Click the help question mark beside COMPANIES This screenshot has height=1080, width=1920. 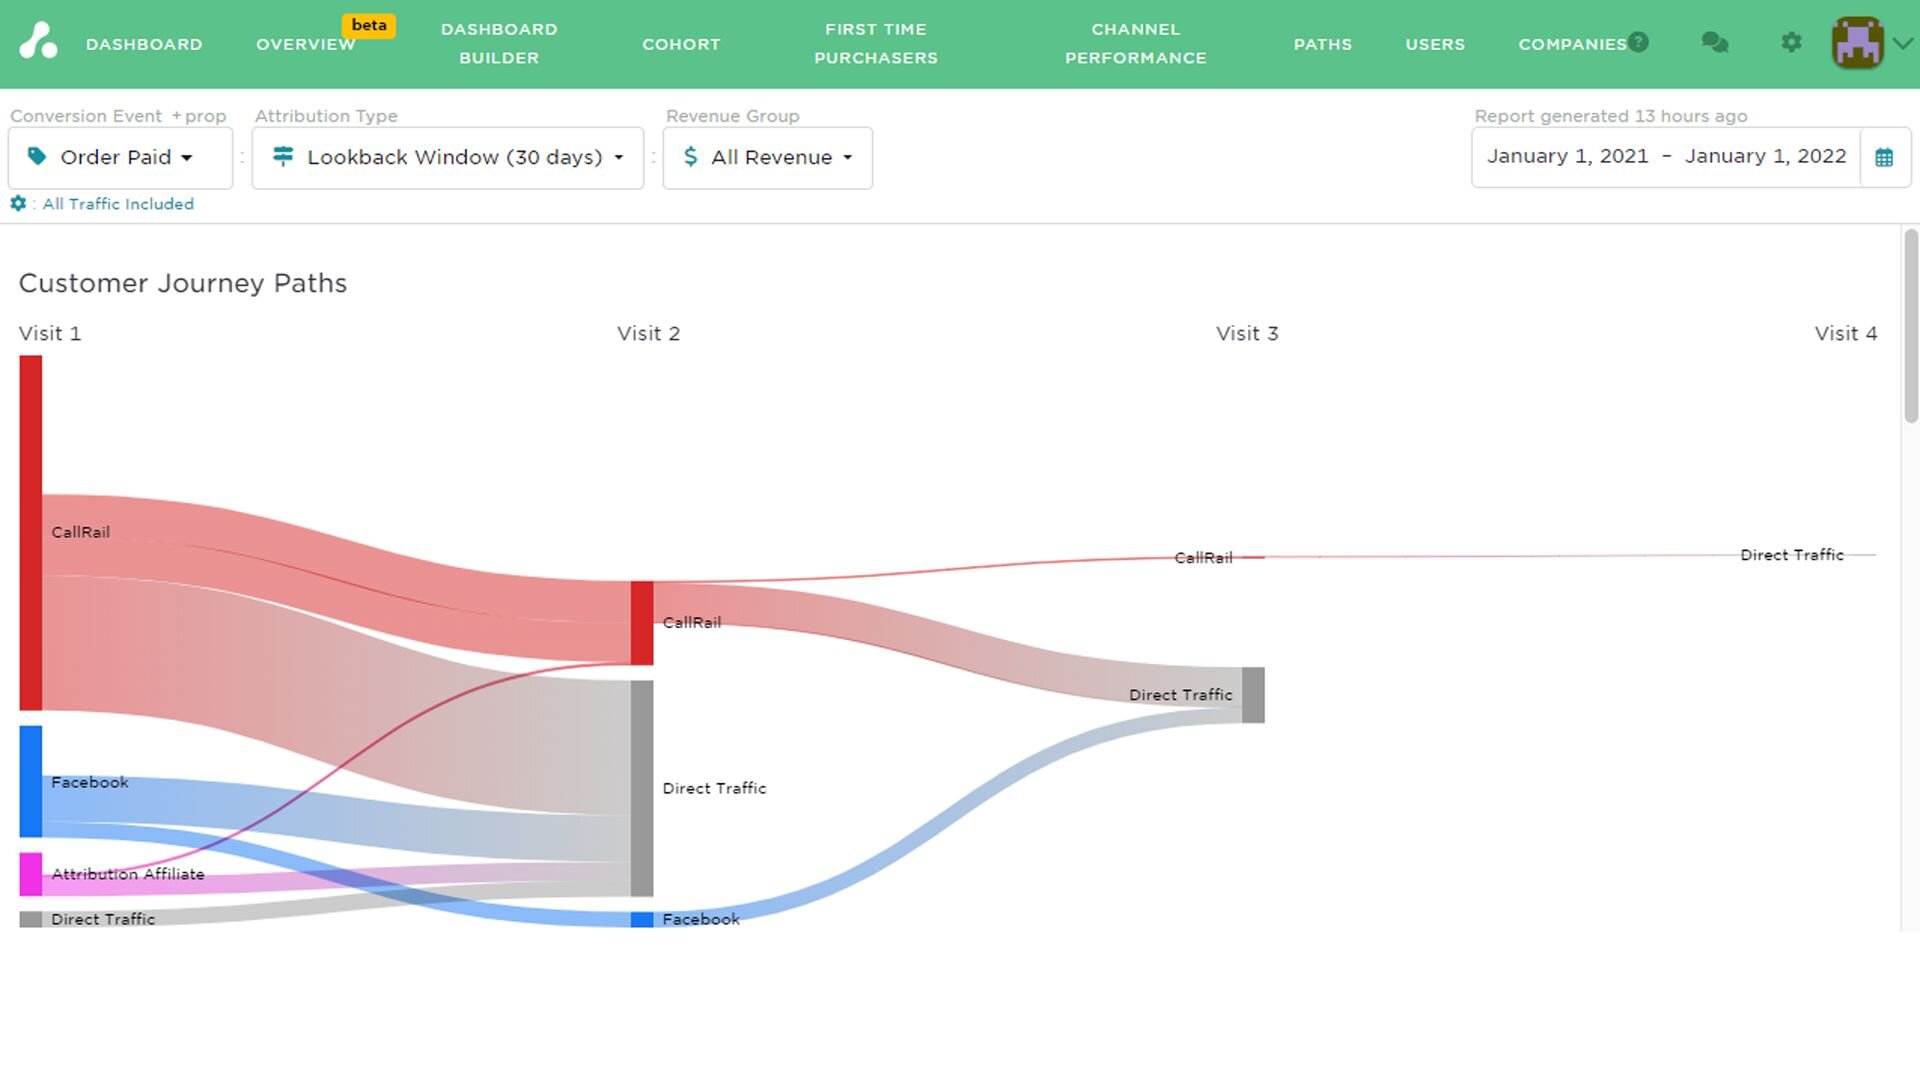point(1640,41)
